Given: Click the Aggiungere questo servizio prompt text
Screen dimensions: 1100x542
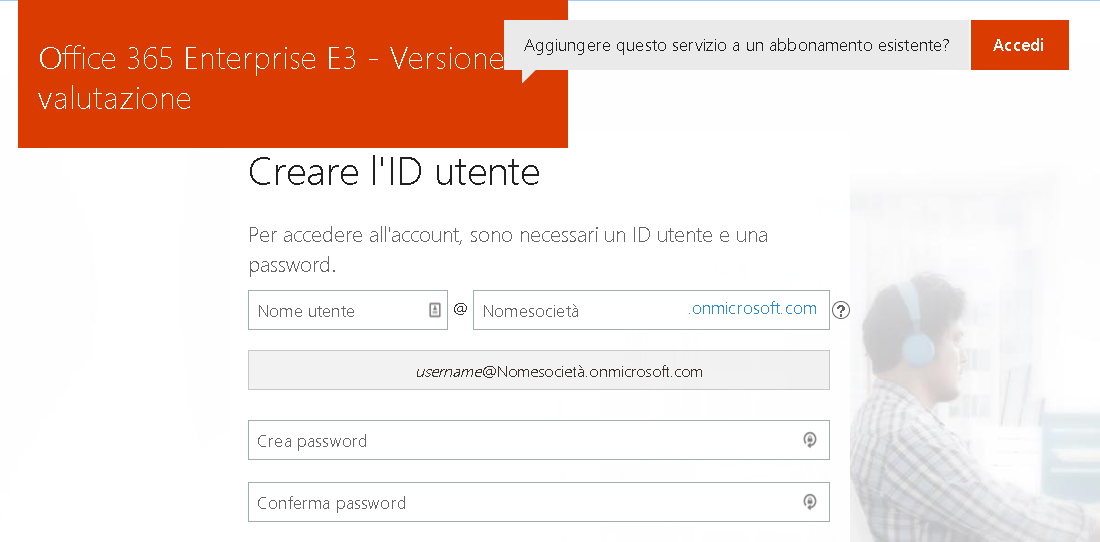Looking at the screenshot, I should (x=737, y=46).
